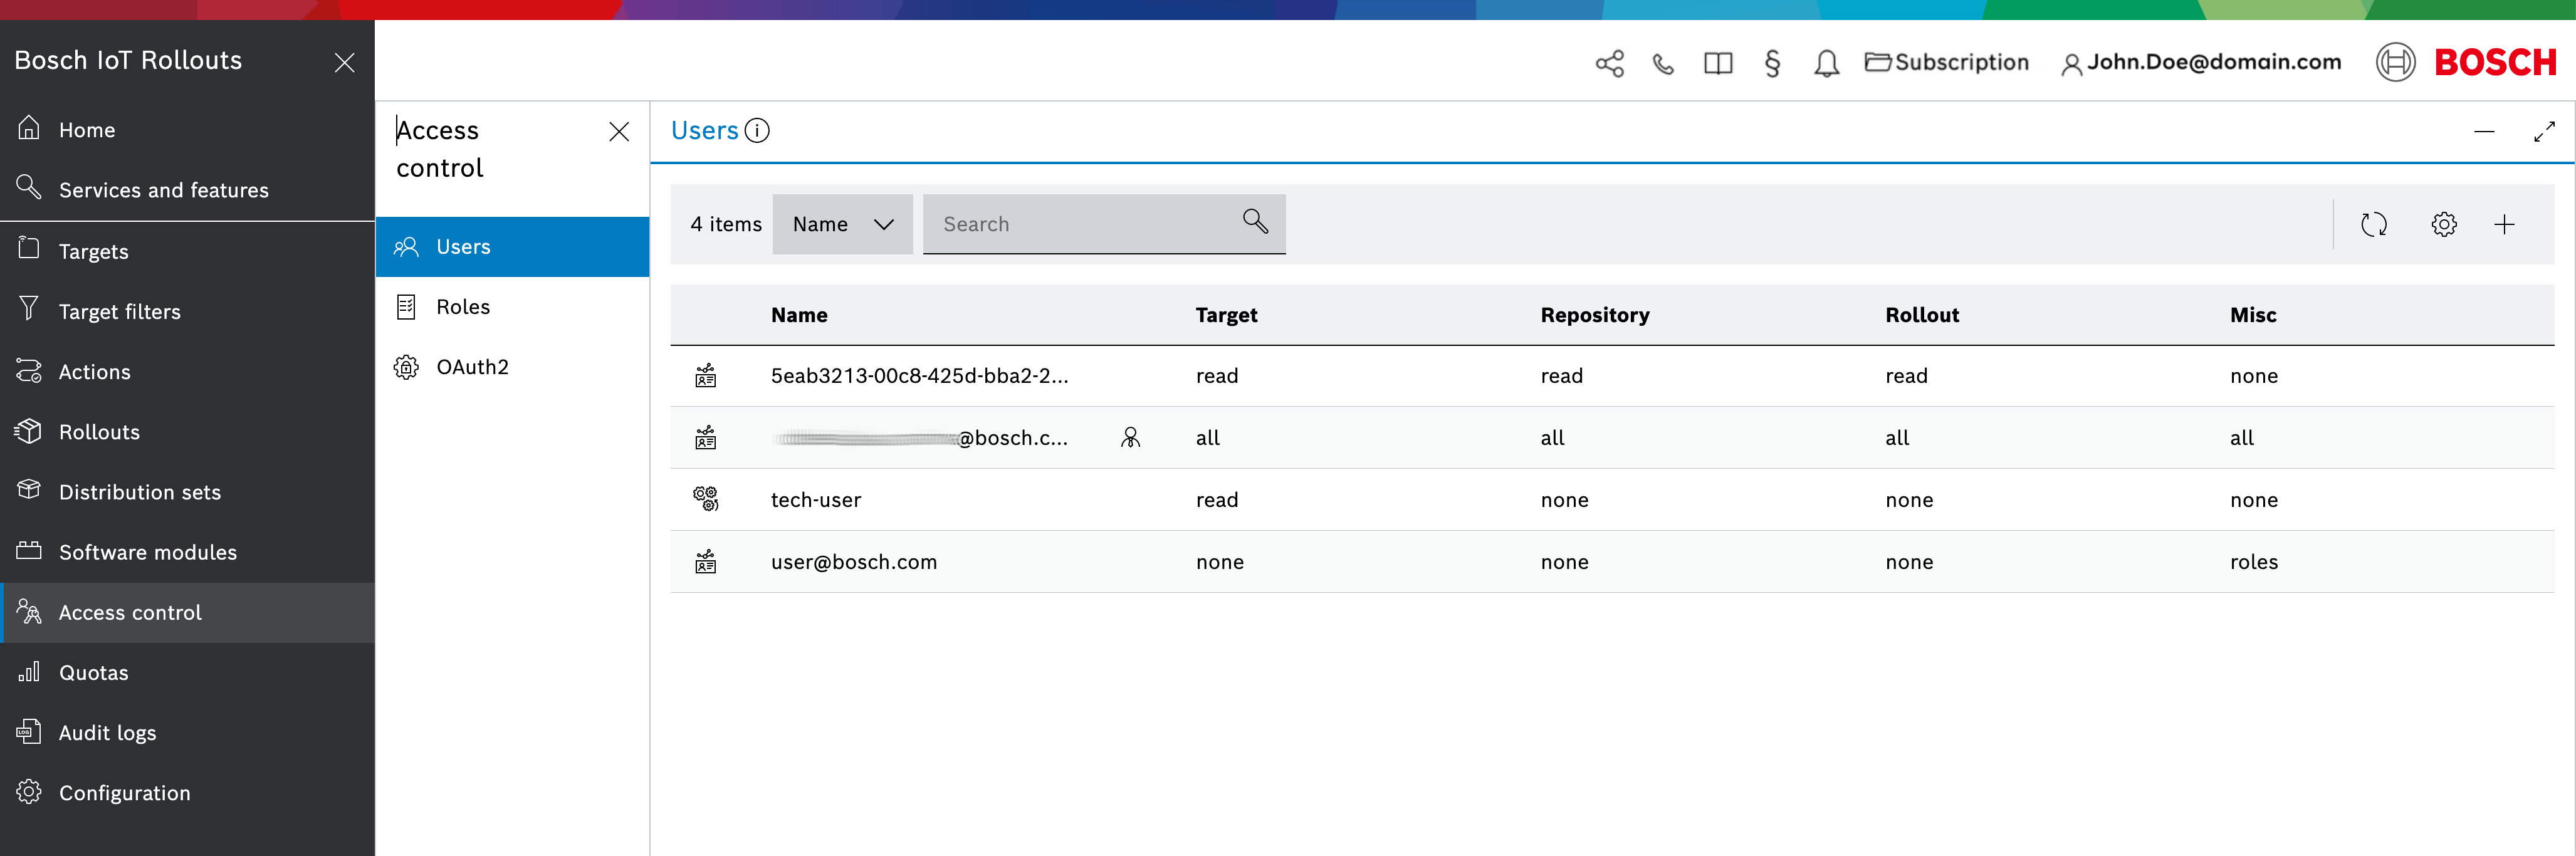
Task: Open Services and features
Action: click(x=187, y=190)
